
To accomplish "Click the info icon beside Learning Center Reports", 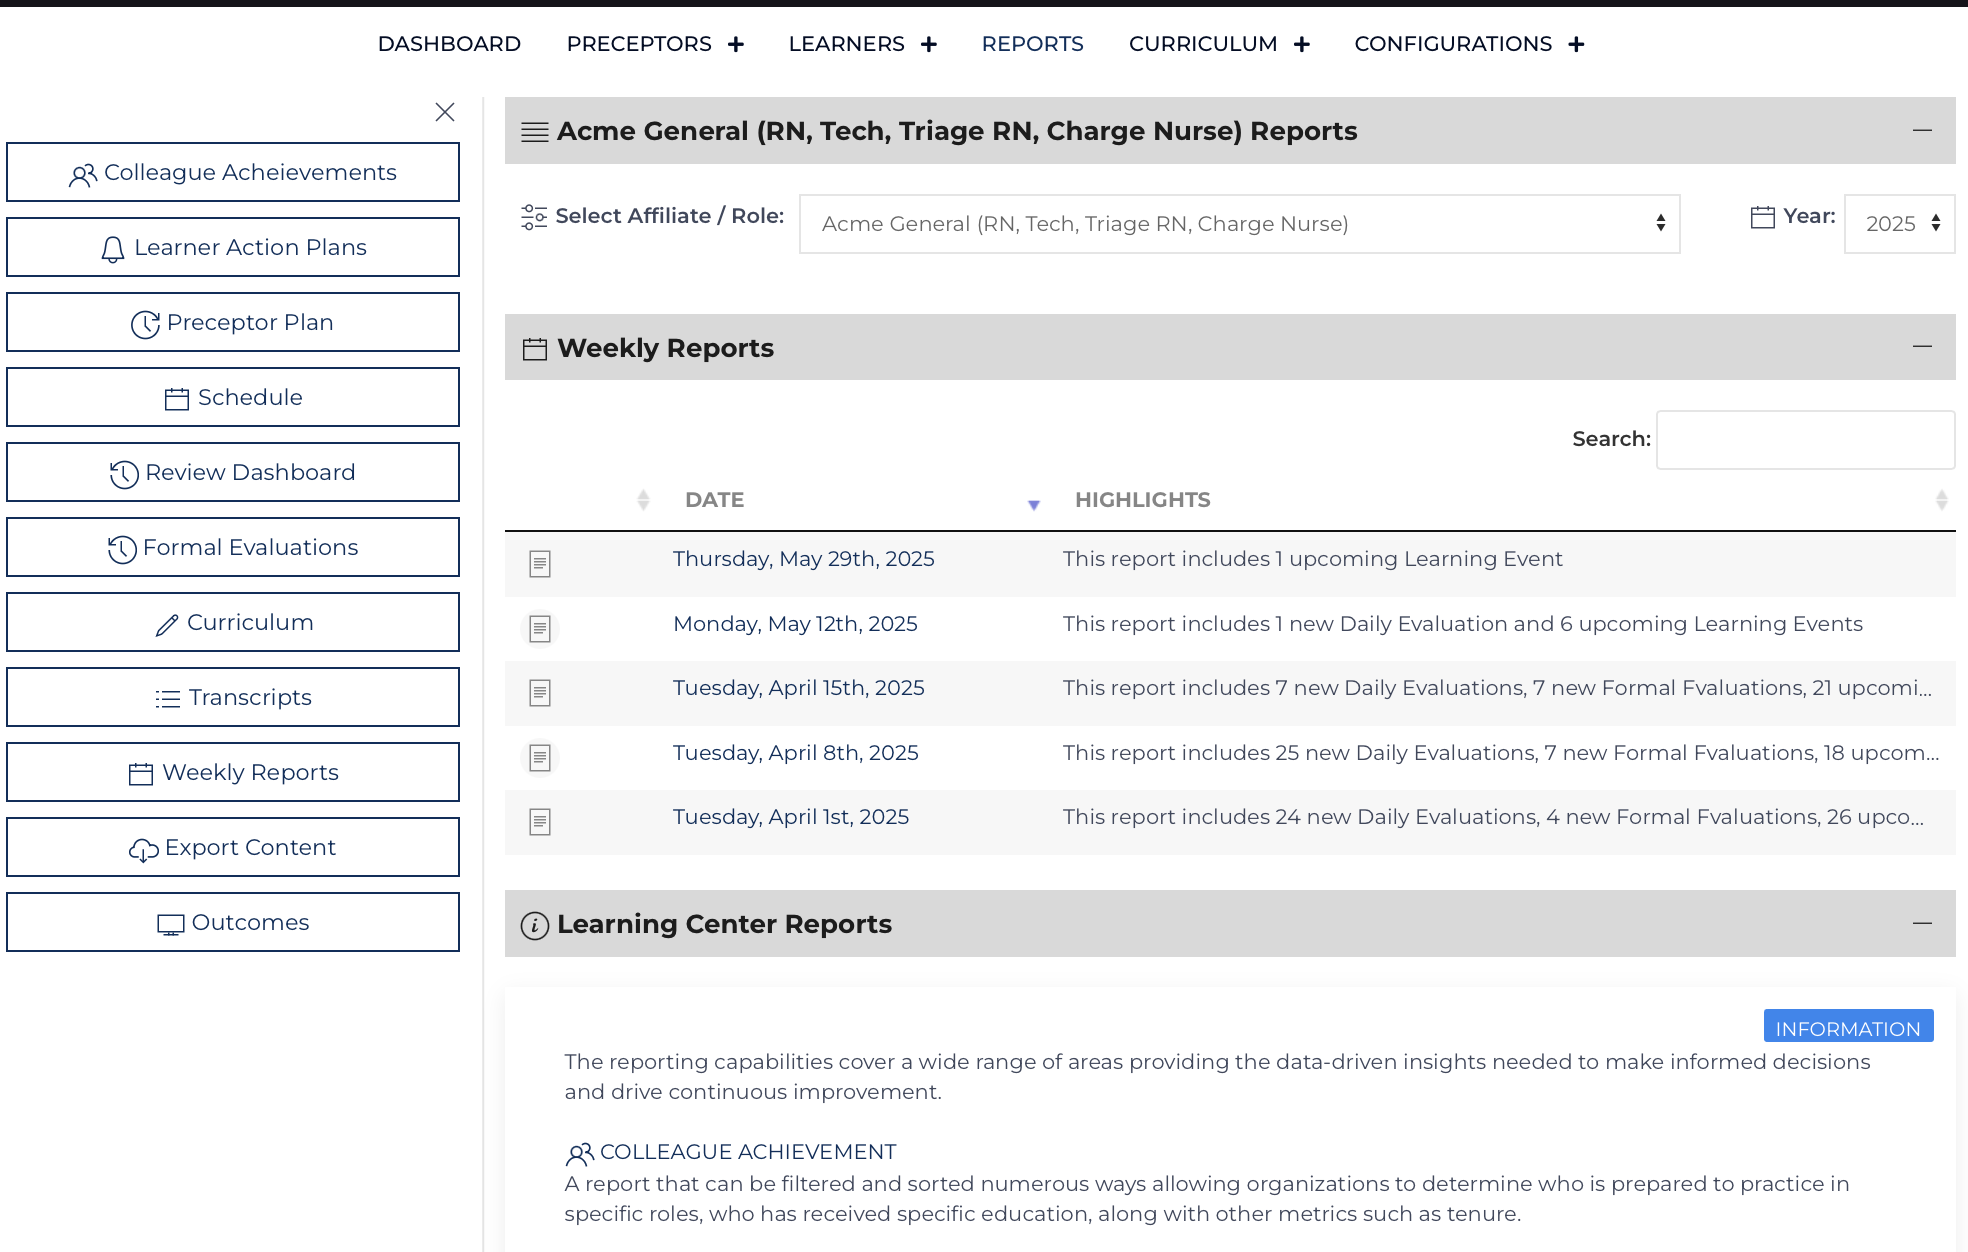I will pyautogui.click(x=535, y=924).
